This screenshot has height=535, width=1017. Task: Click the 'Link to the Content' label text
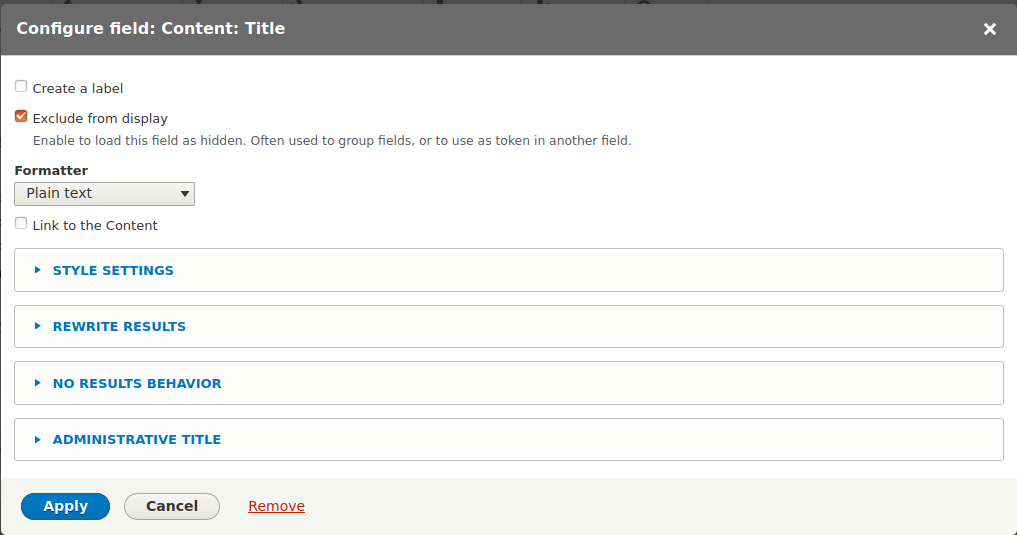tap(95, 226)
